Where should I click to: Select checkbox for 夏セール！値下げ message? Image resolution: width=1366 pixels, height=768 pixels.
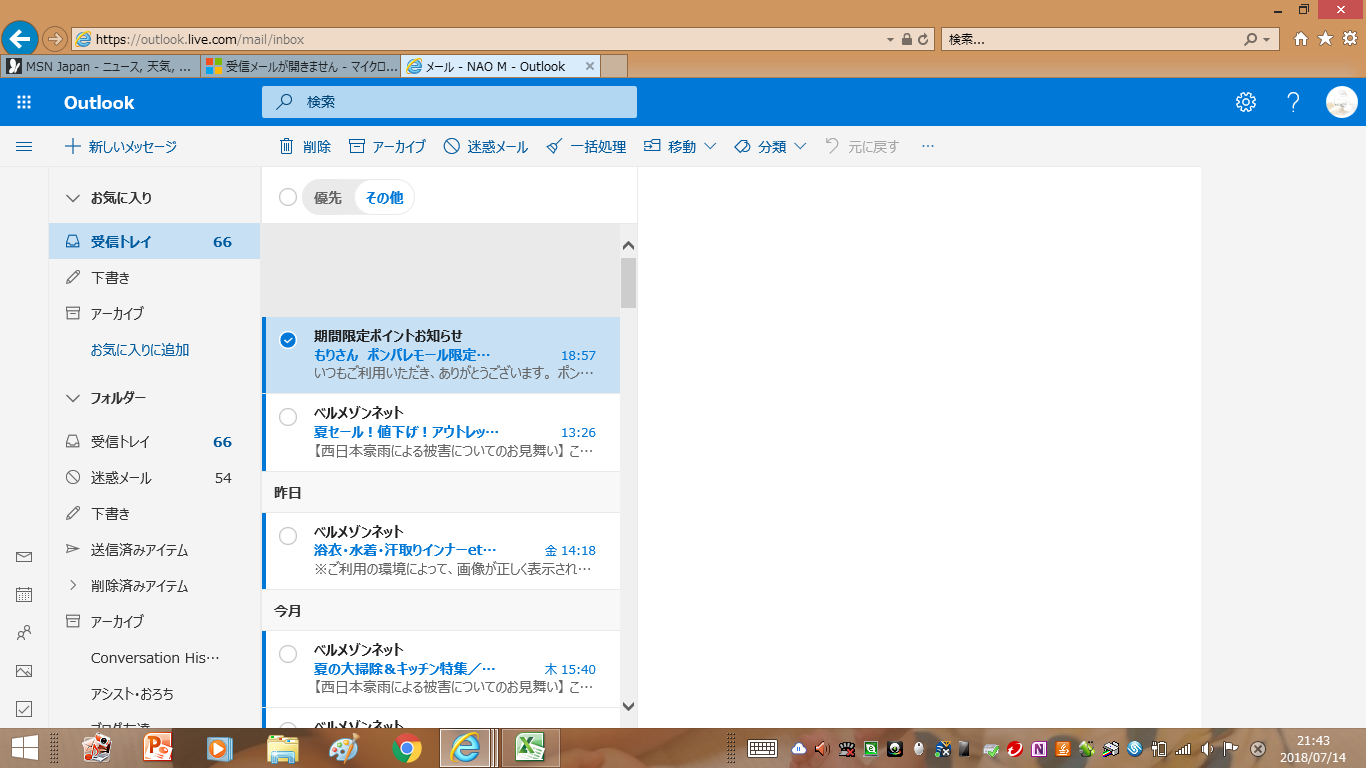288,417
